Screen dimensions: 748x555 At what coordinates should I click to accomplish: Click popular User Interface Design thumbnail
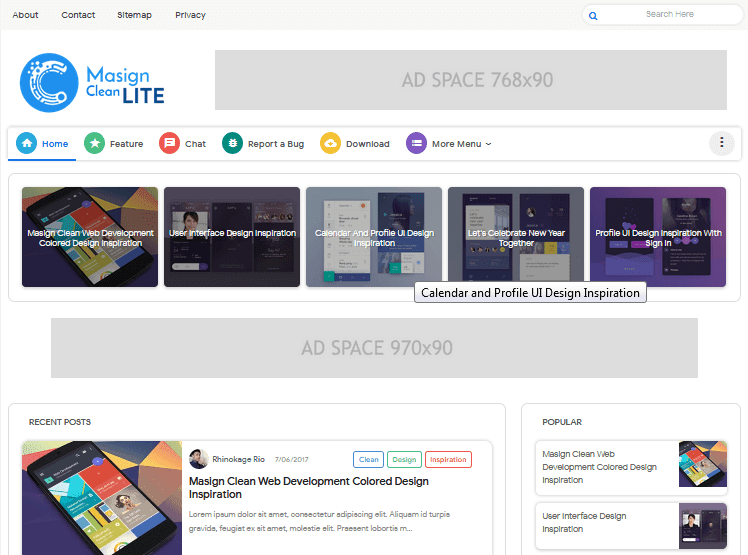pos(703,526)
